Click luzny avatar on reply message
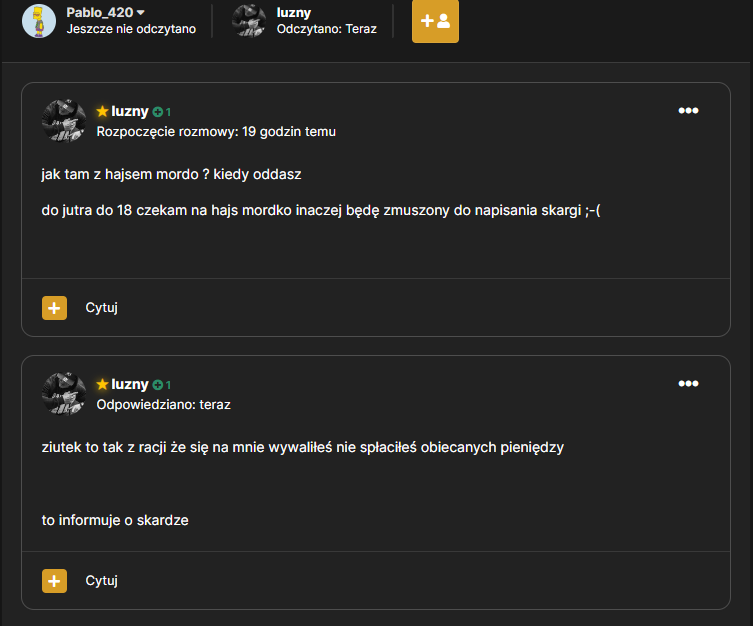This screenshot has width=753, height=626. click(x=64, y=394)
